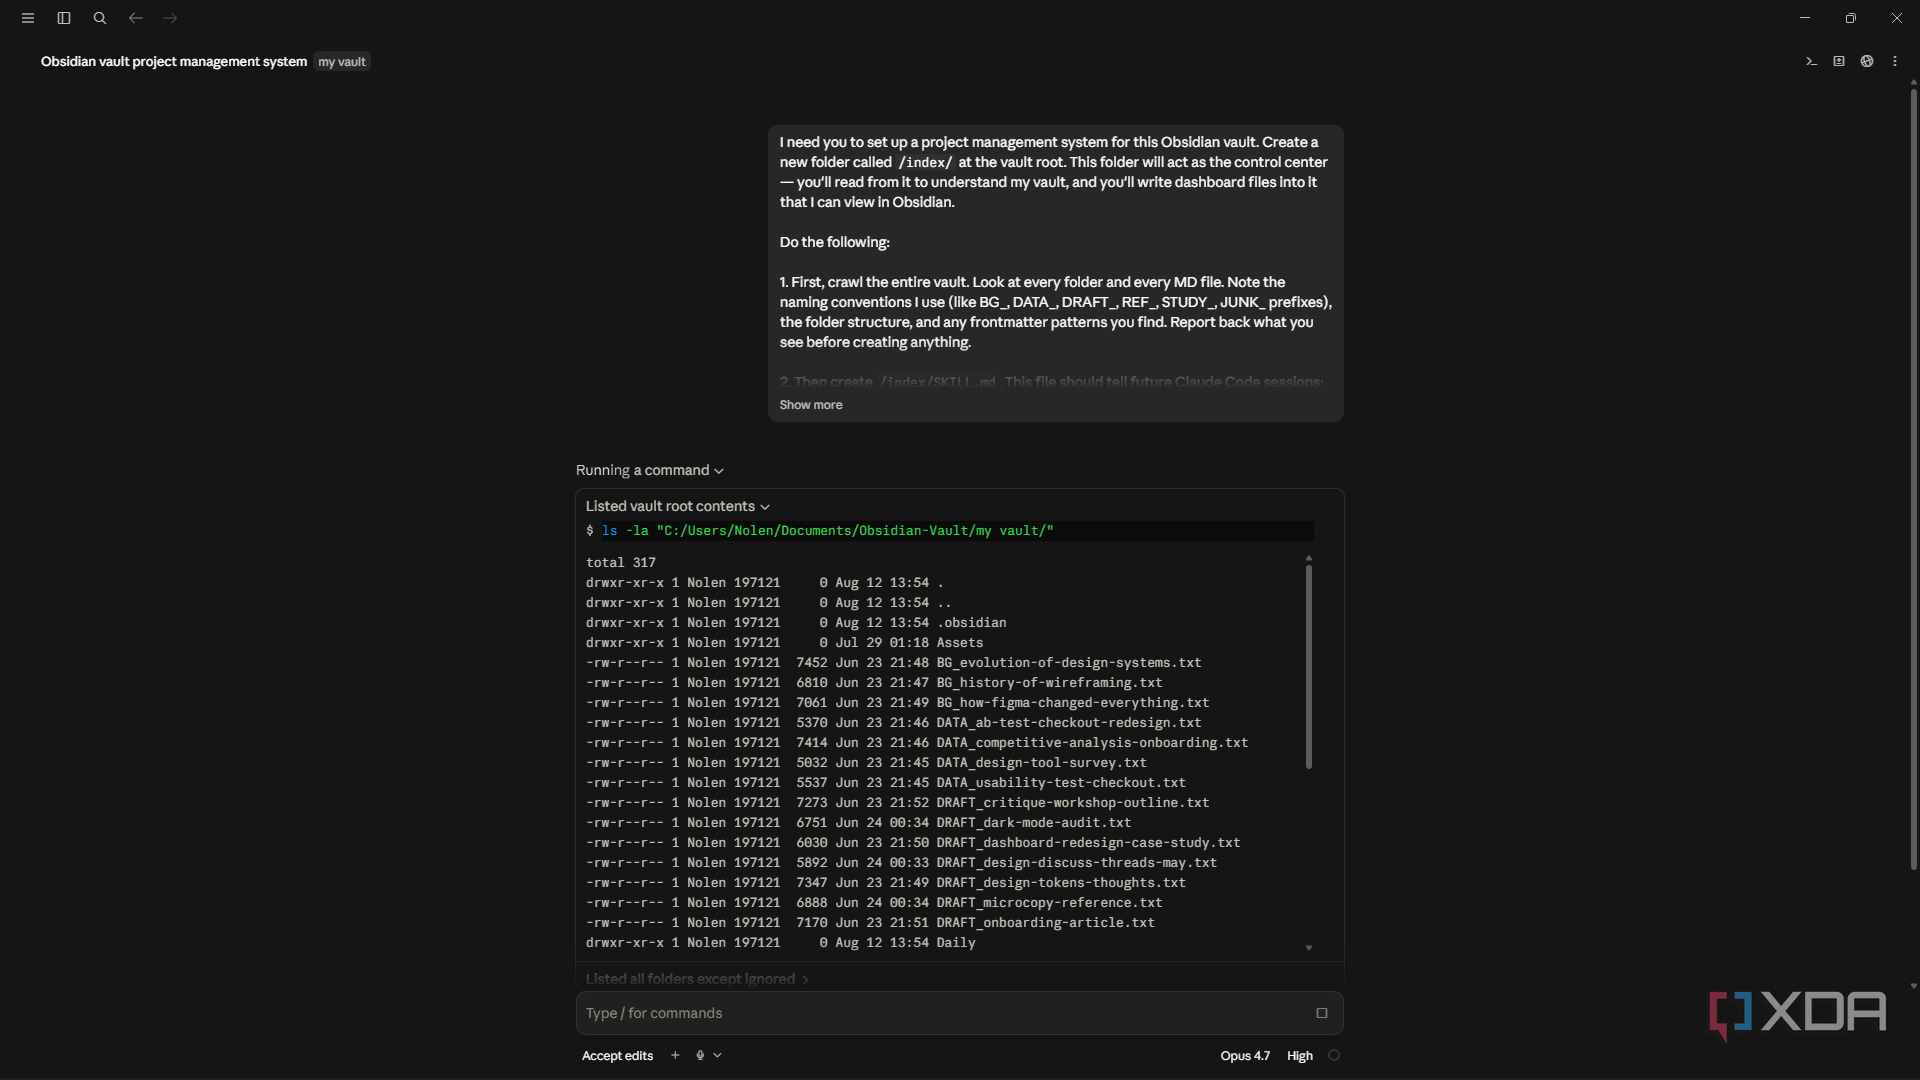Expand the full prompt with Show more
Image resolution: width=1920 pixels, height=1080 pixels.
(x=811, y=405)
